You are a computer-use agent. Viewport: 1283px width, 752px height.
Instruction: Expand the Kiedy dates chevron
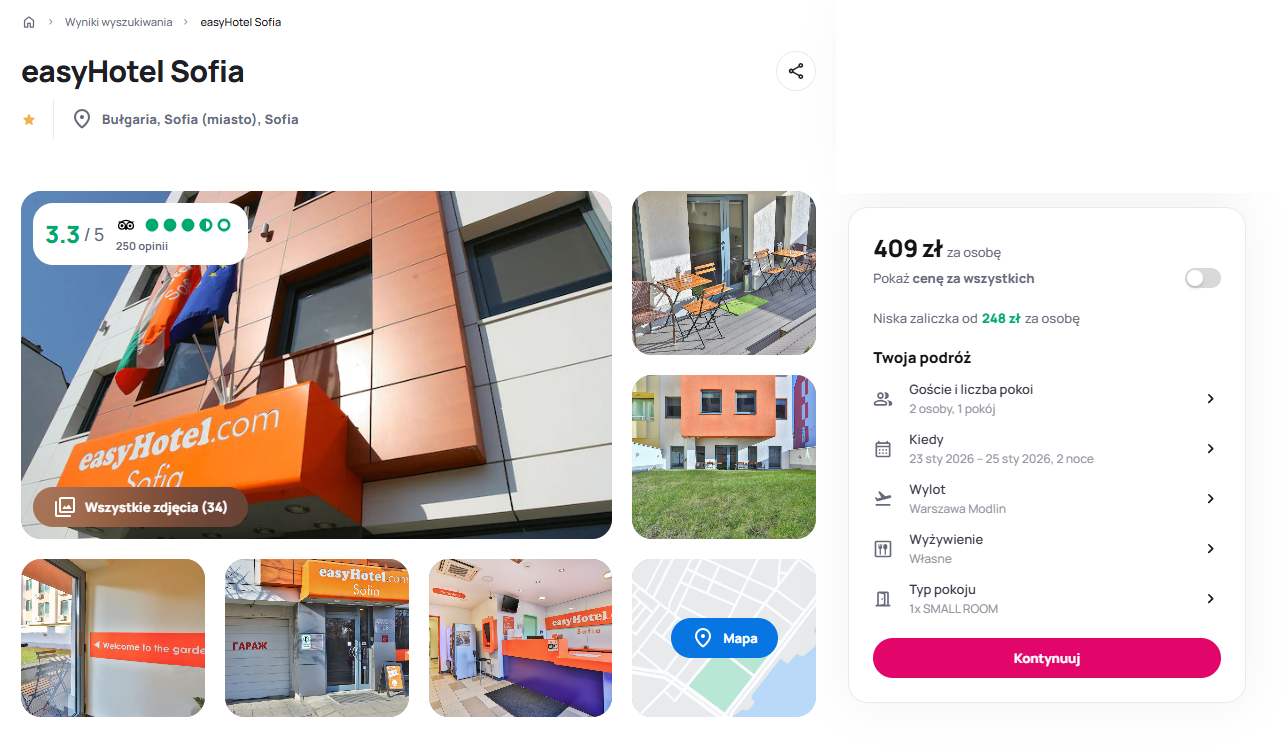point(1210,449)
